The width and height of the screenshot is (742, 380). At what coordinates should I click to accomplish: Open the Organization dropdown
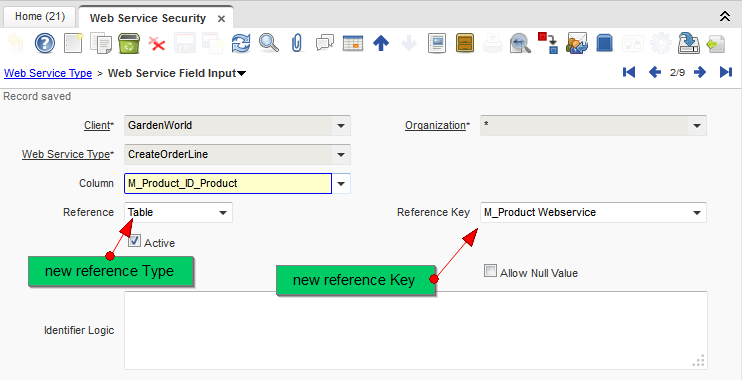click(x=697, y=126)
